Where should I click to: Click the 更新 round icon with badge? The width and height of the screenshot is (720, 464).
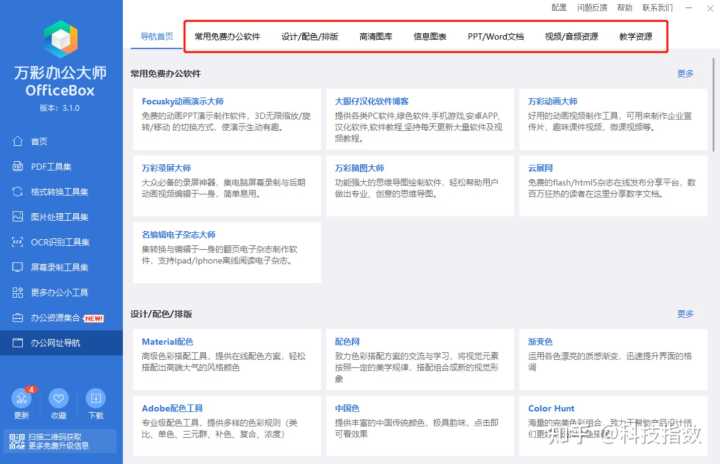click(x=22, y=398)
